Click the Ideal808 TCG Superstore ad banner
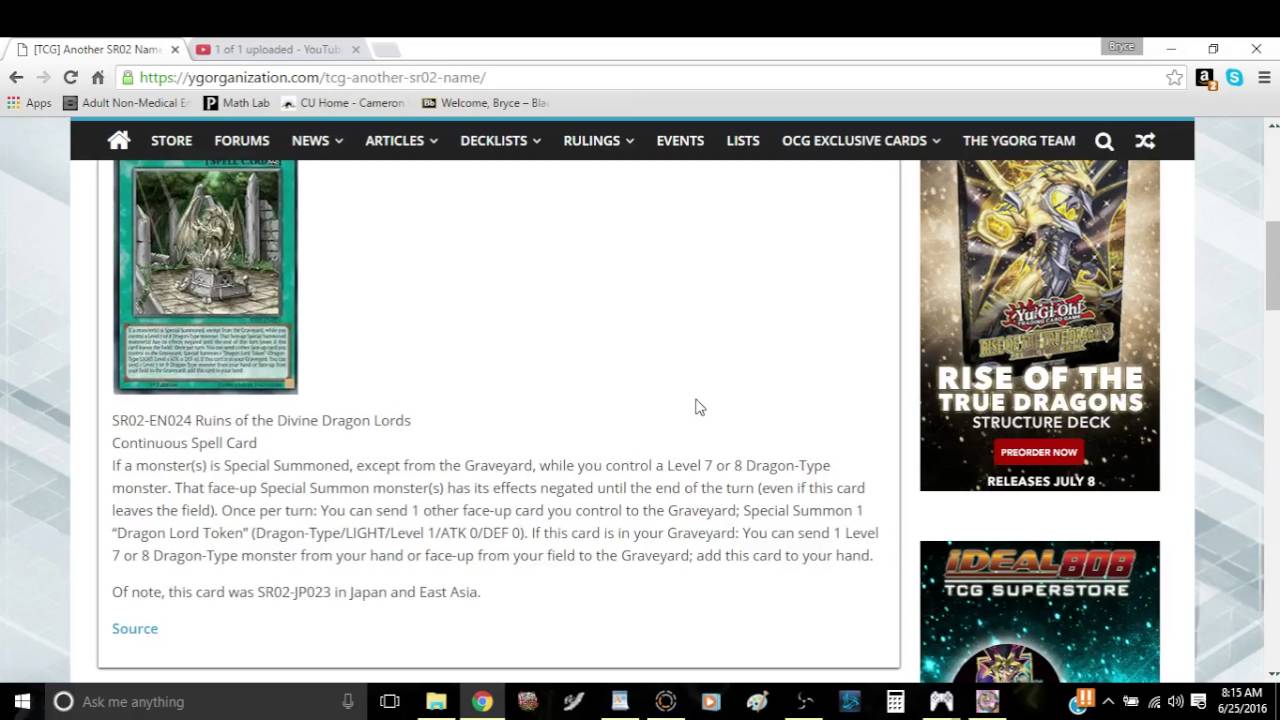This screenshot has height=720, width=1280. (1040, 611)
